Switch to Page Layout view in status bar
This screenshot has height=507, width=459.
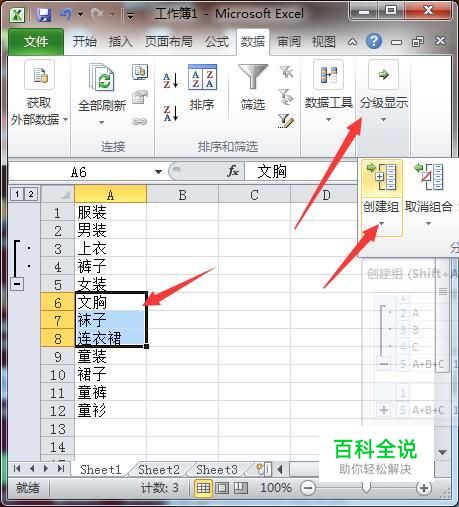222,488
